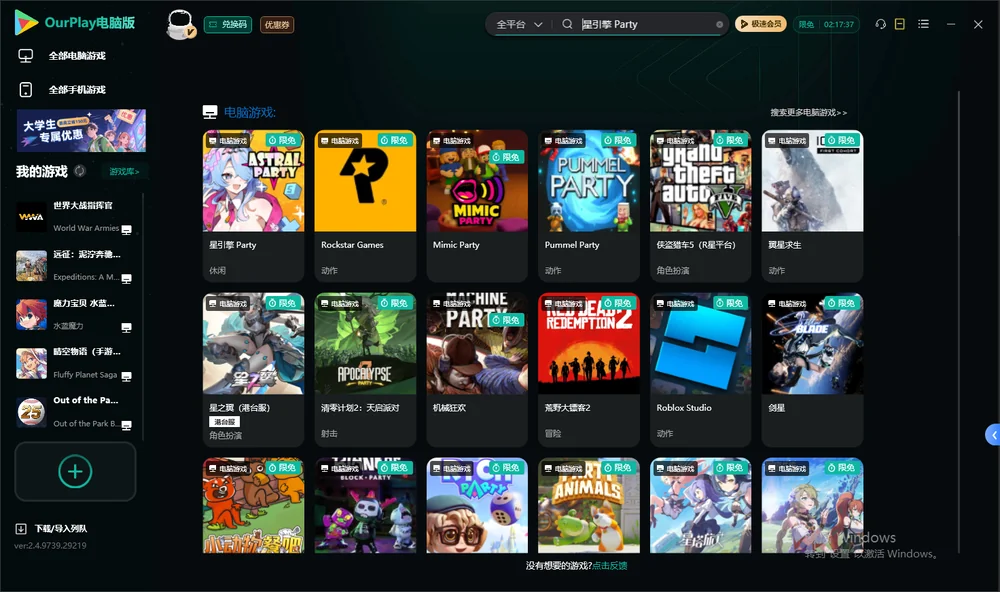The image size is (1000, 592).
Task: Open the 大学生专属优惠 banner
Action: (81, 130)
